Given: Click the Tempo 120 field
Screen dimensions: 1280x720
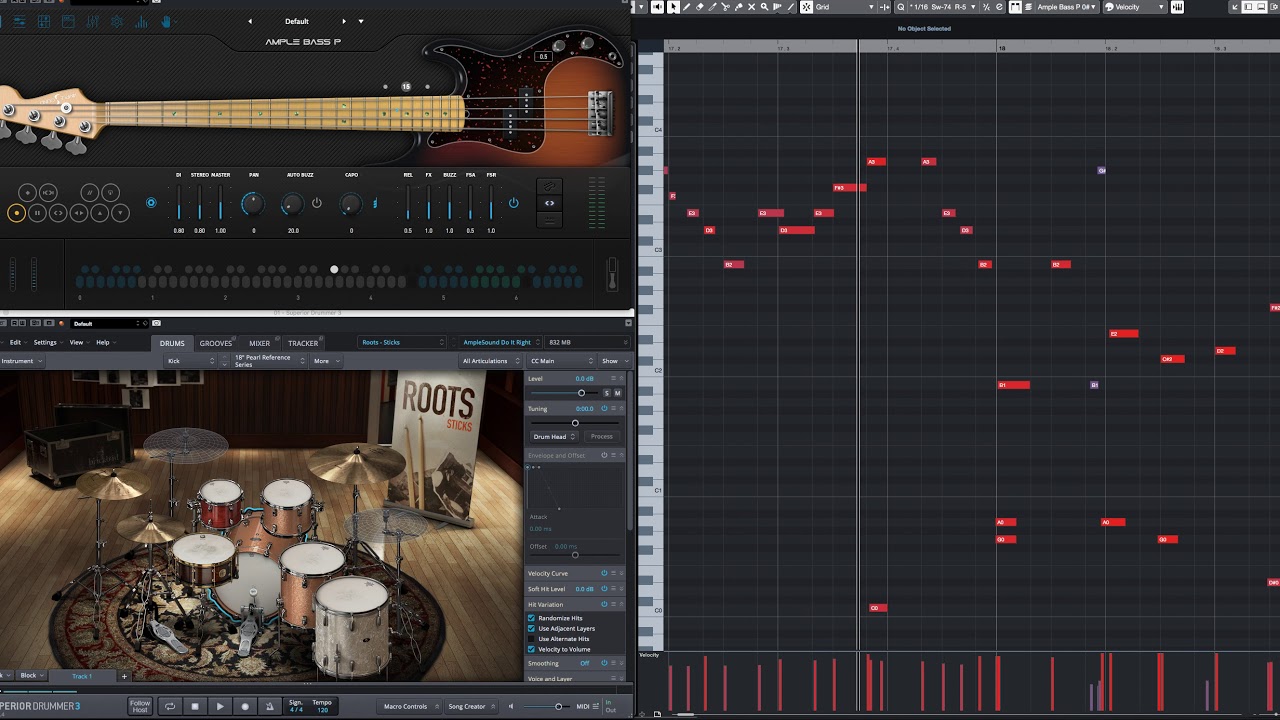Looking at the screenshot, I should [x=322, y=705].
